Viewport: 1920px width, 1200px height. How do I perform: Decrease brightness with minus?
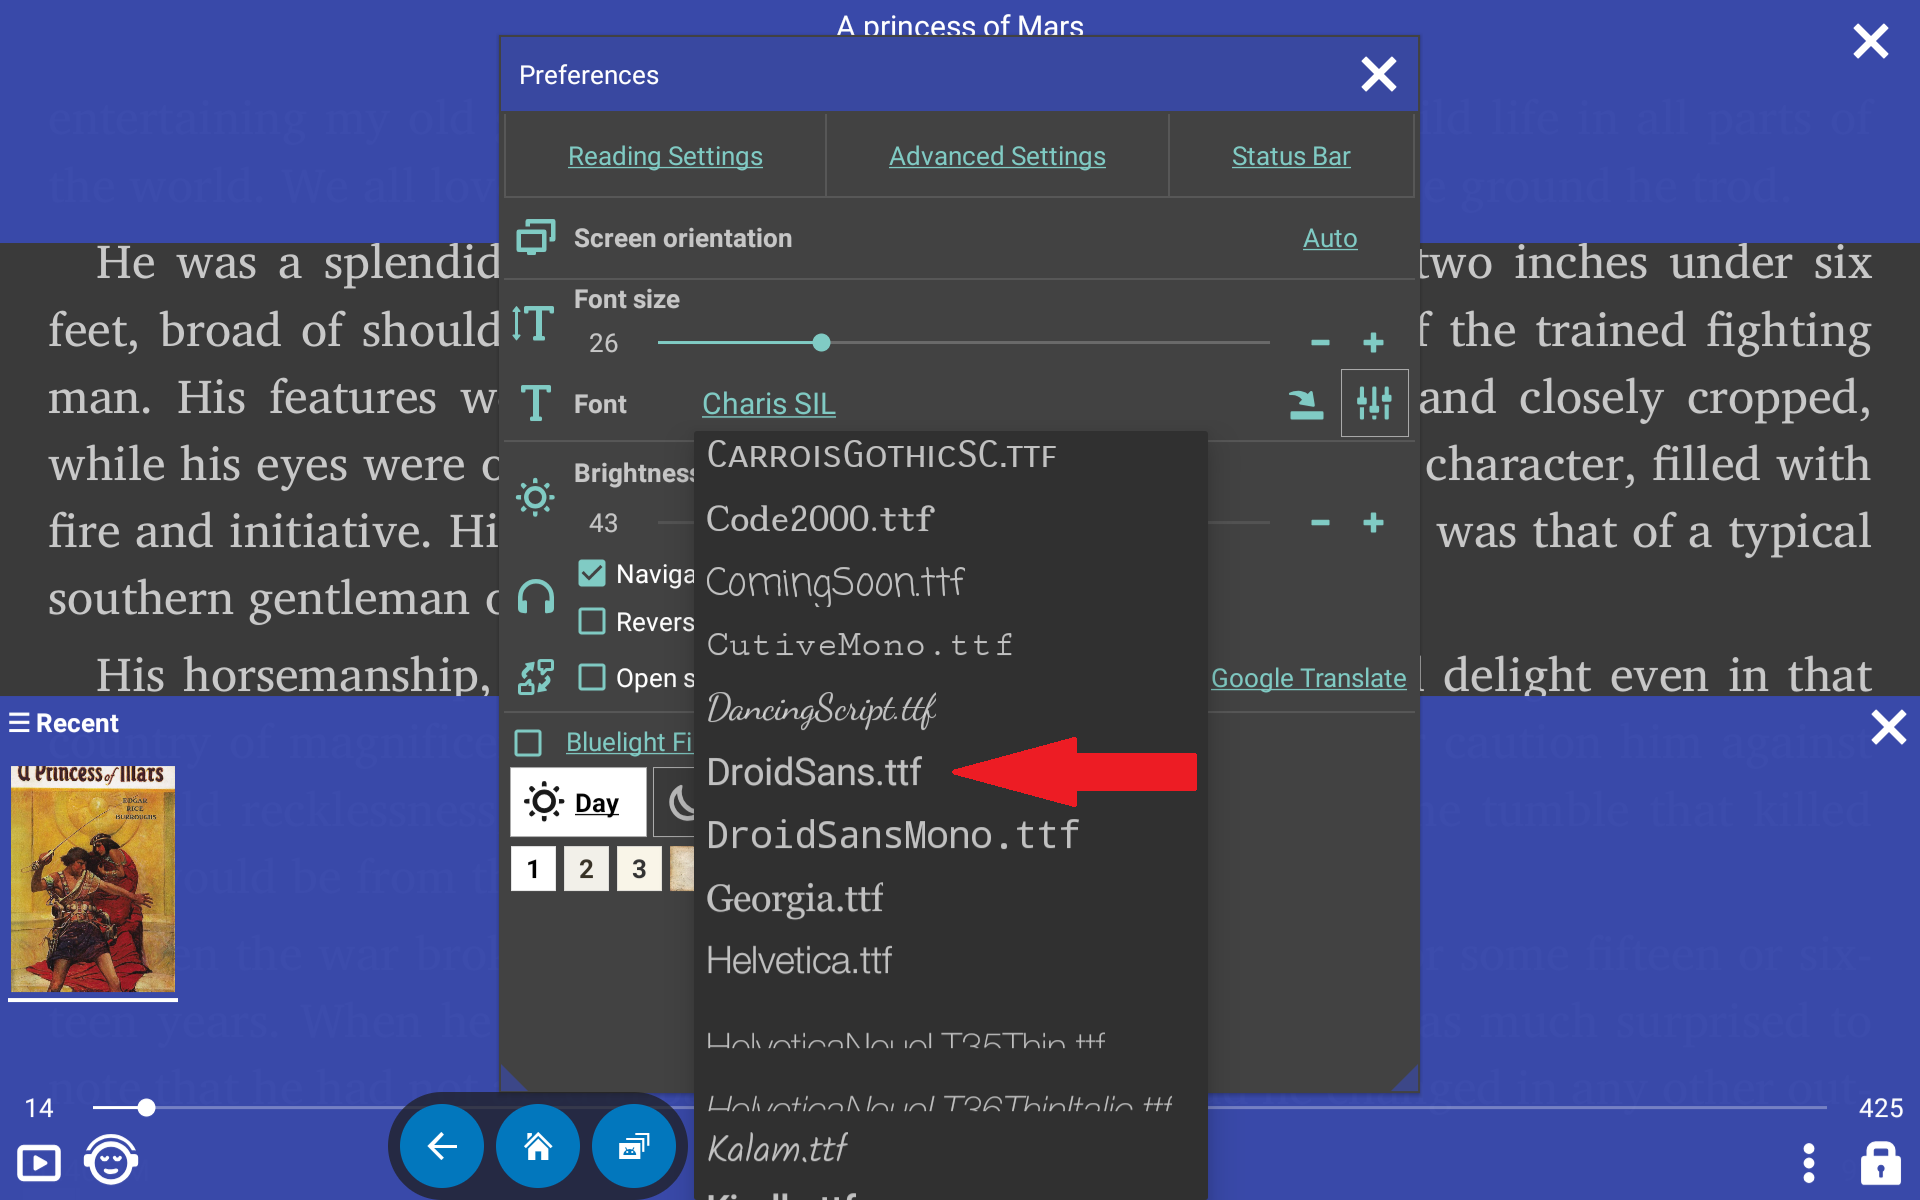(x=1320, y=523)
